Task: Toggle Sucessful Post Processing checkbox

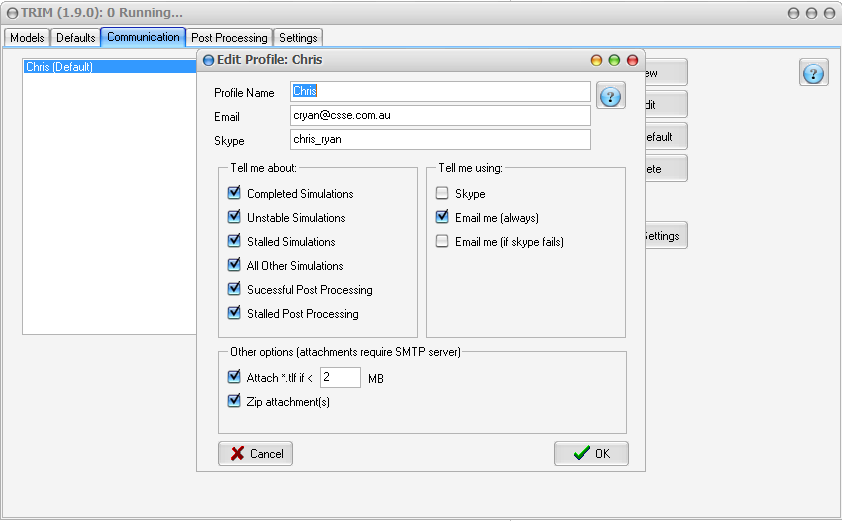Action: tap(234, 289)
